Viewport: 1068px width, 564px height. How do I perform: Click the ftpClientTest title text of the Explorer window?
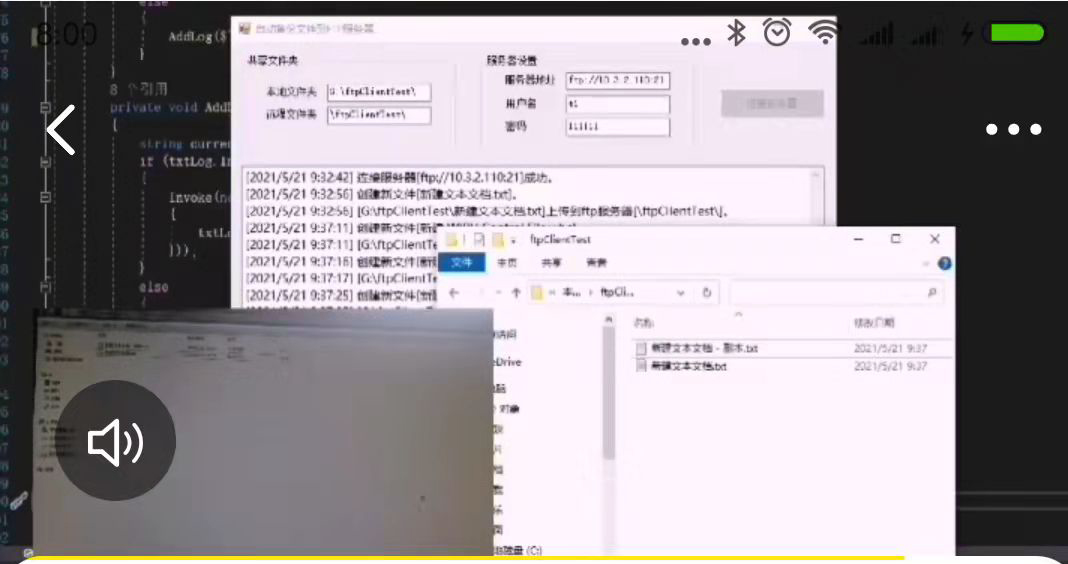point(560,240)
